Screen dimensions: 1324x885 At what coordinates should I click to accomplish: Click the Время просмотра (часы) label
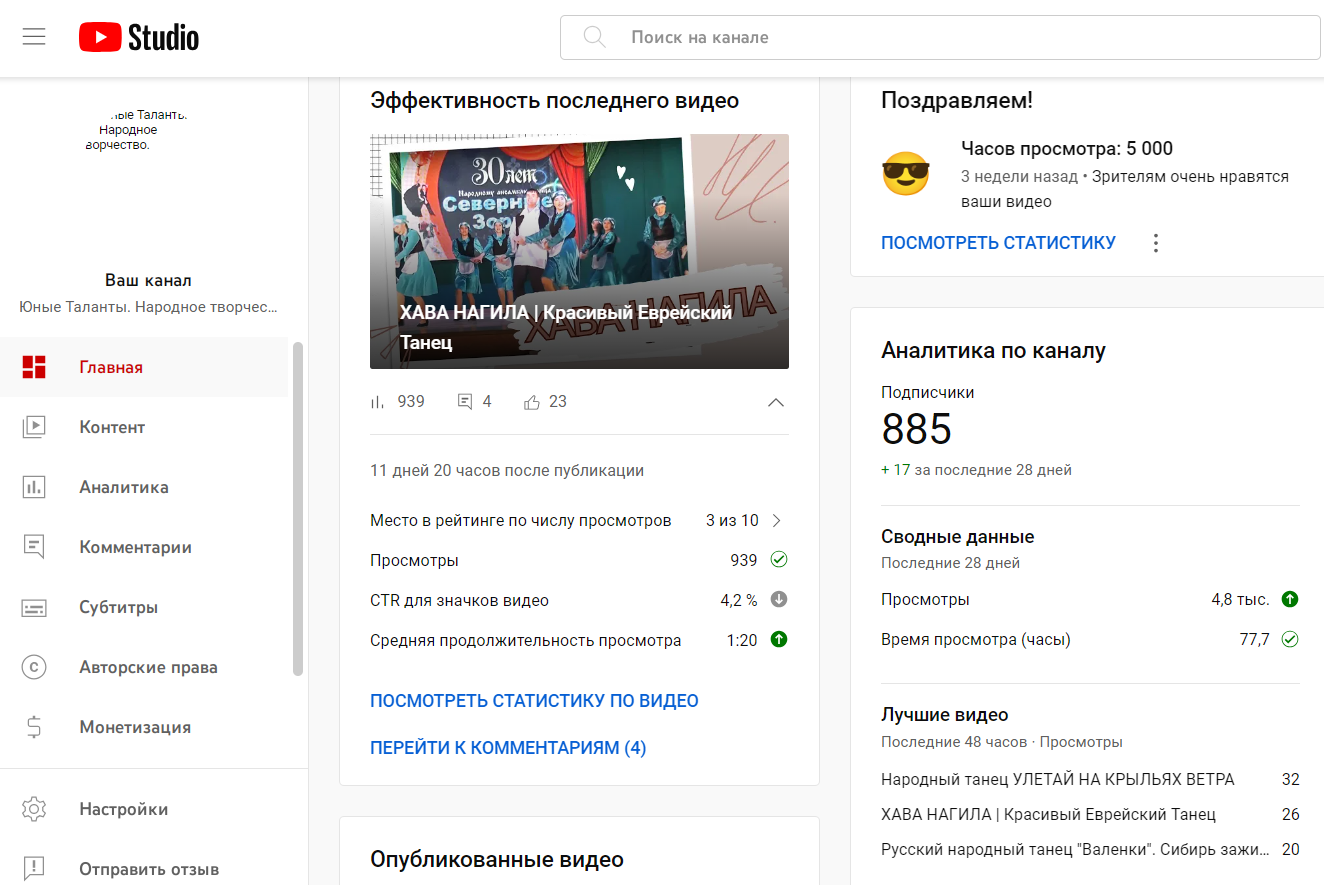point(976,639)
